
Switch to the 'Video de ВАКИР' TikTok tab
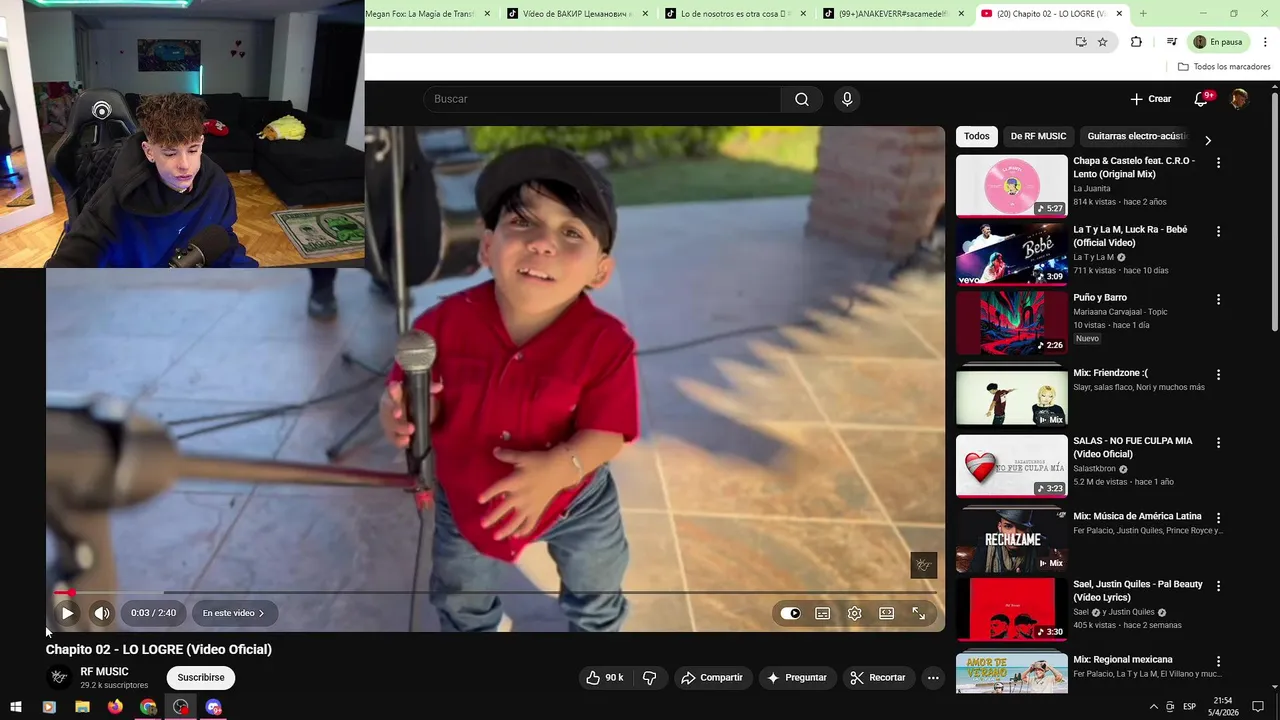578,14
